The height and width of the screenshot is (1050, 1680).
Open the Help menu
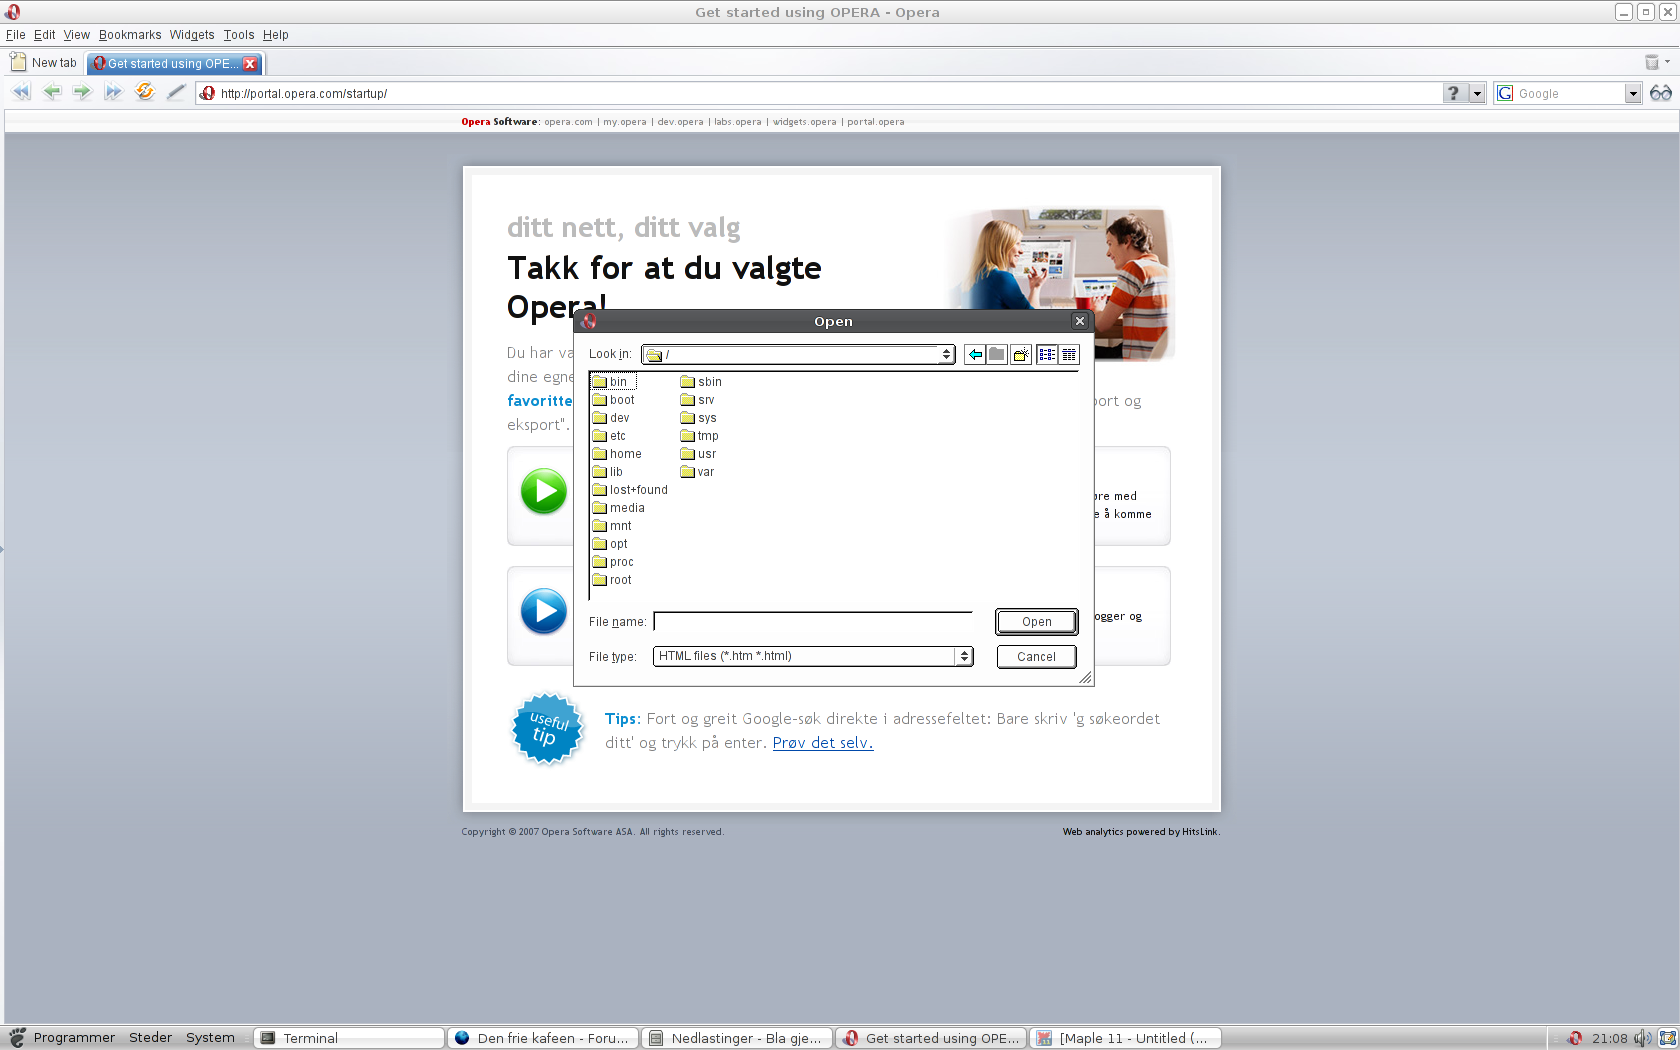tap(275, 34)
